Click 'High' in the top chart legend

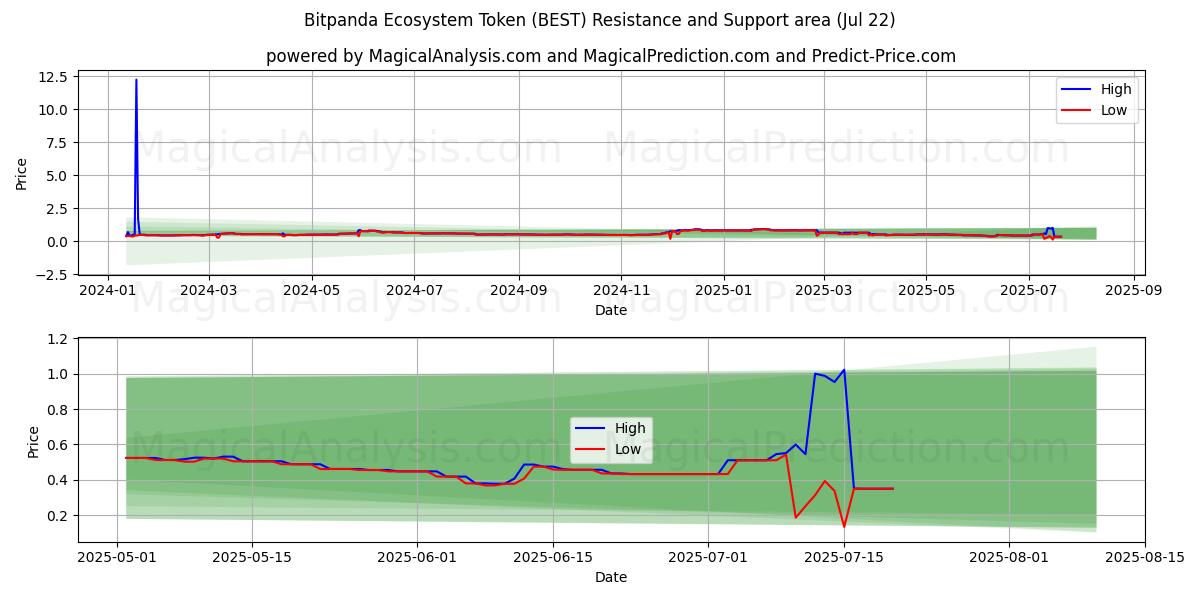pyautogui.click(x=1116, y=89)
